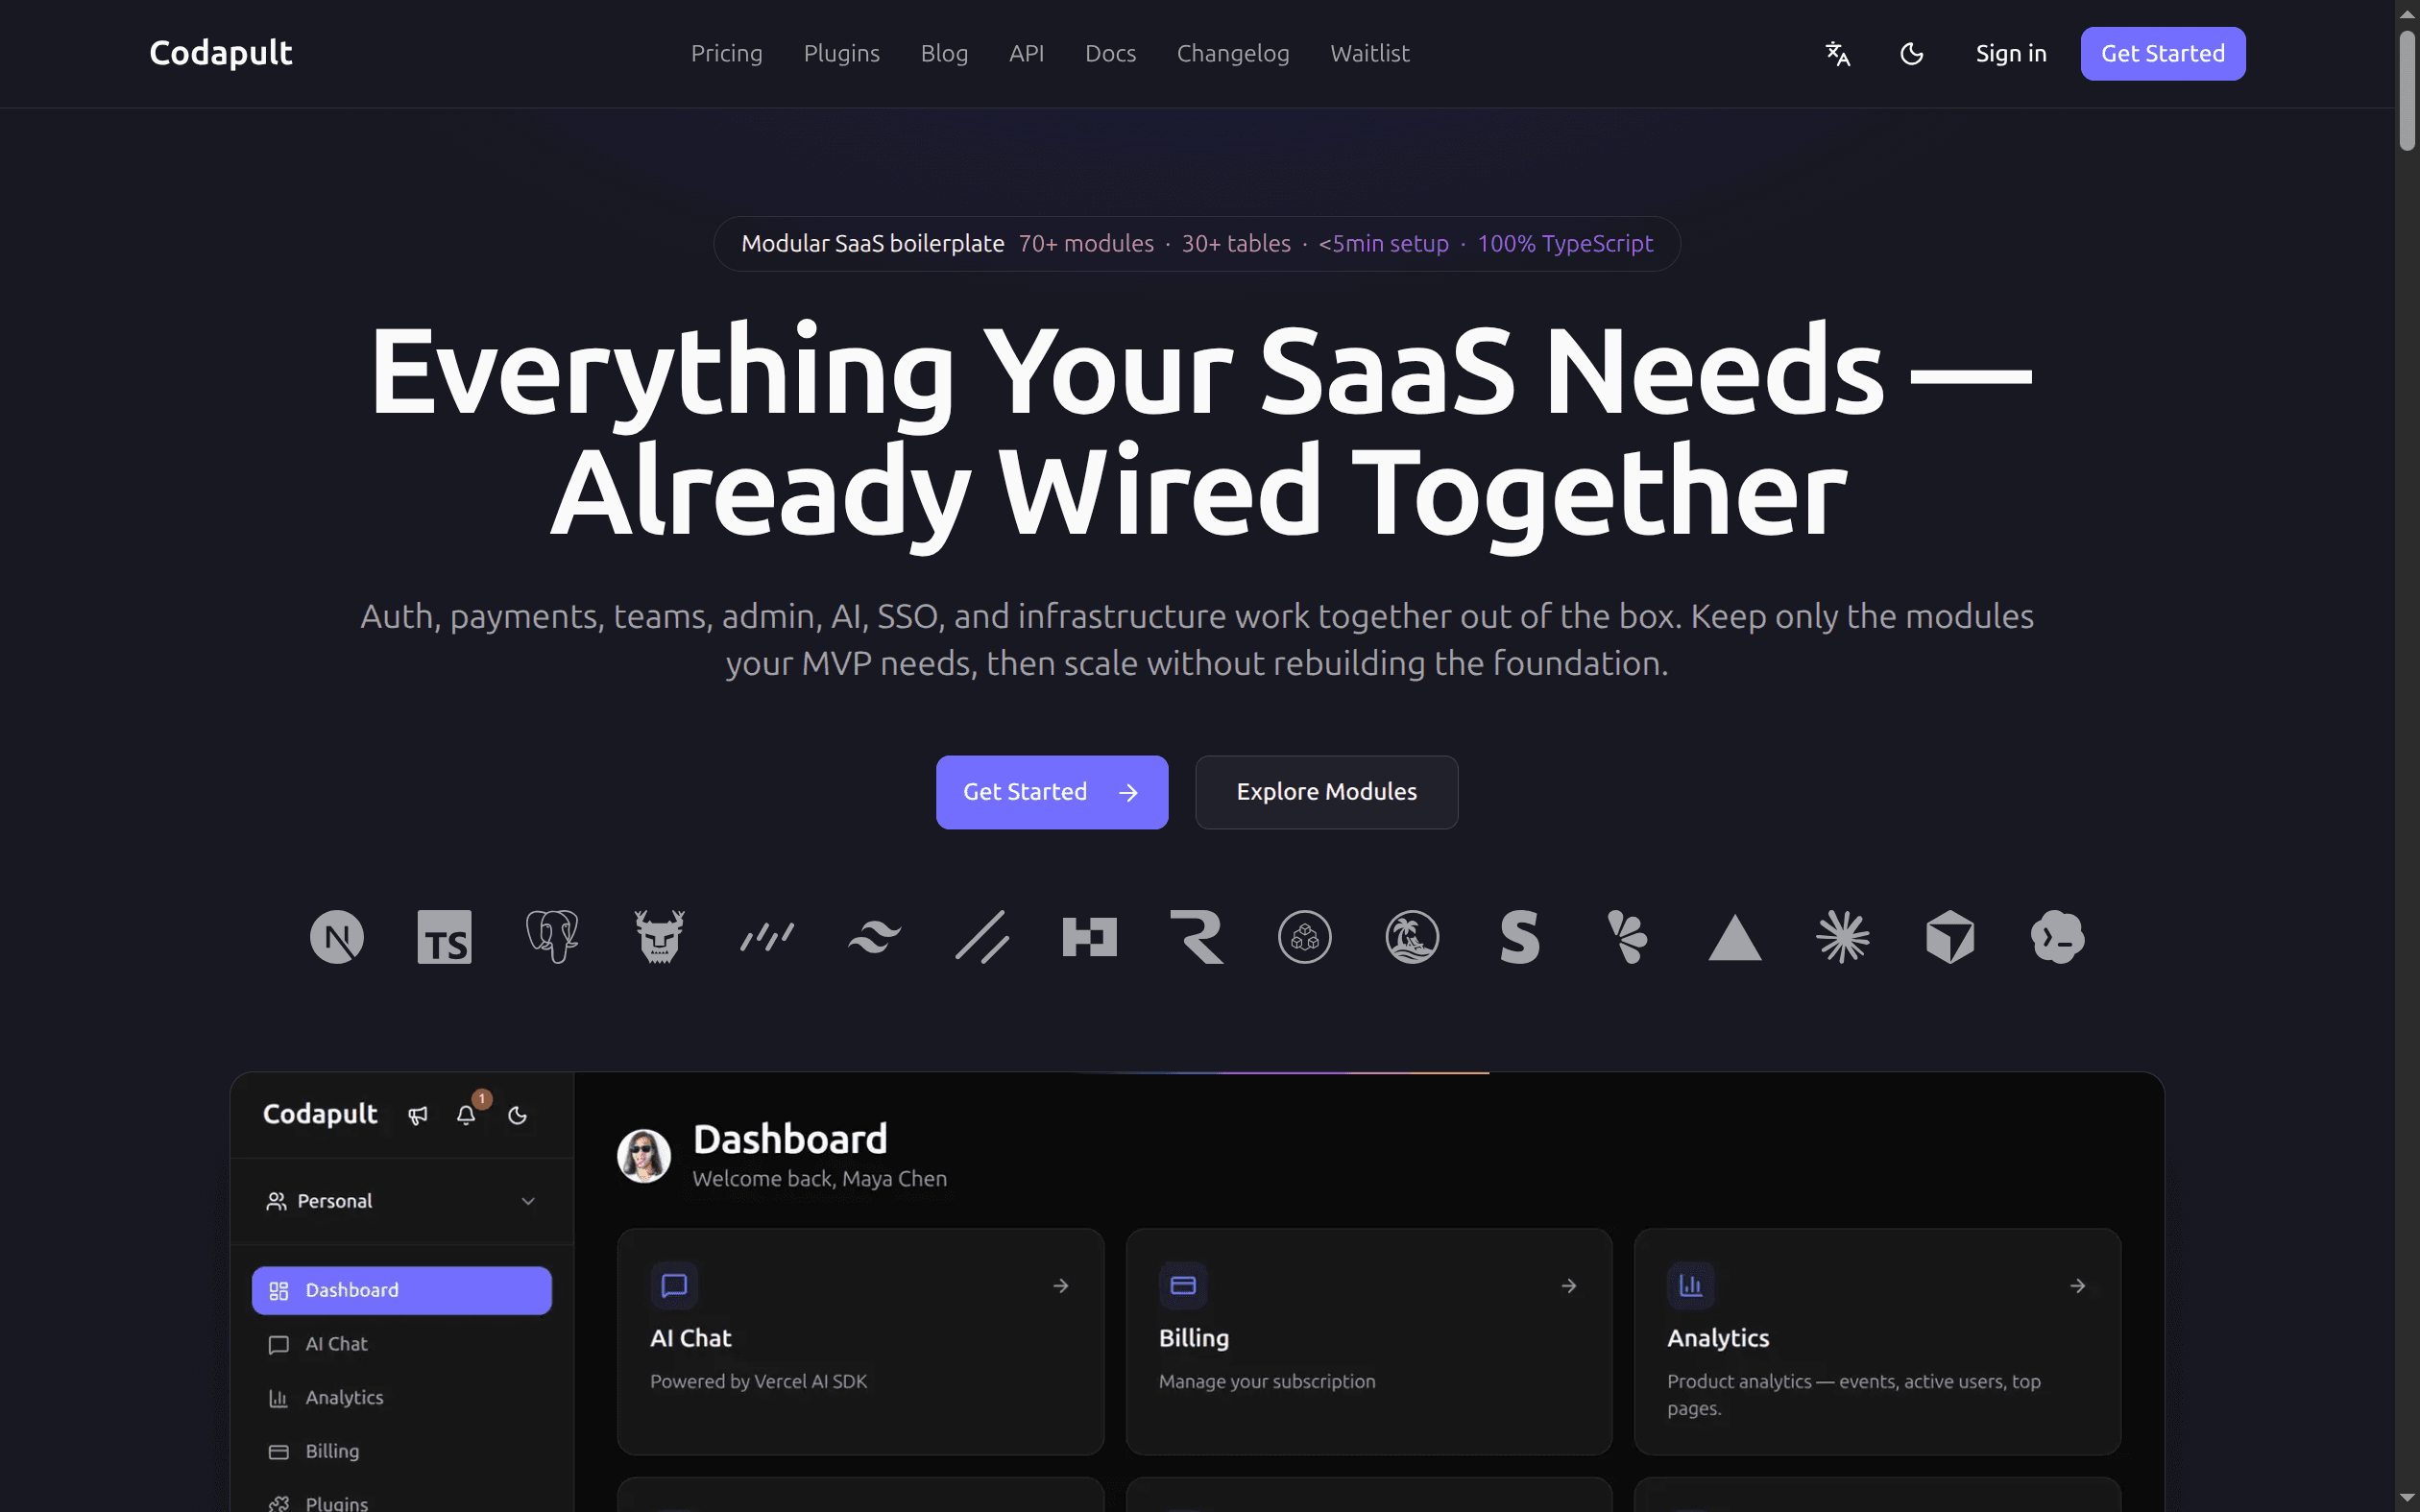This screenshot has height=1512, width=2420.
Task: Click the AI Chat card title
Action: 691,1338
